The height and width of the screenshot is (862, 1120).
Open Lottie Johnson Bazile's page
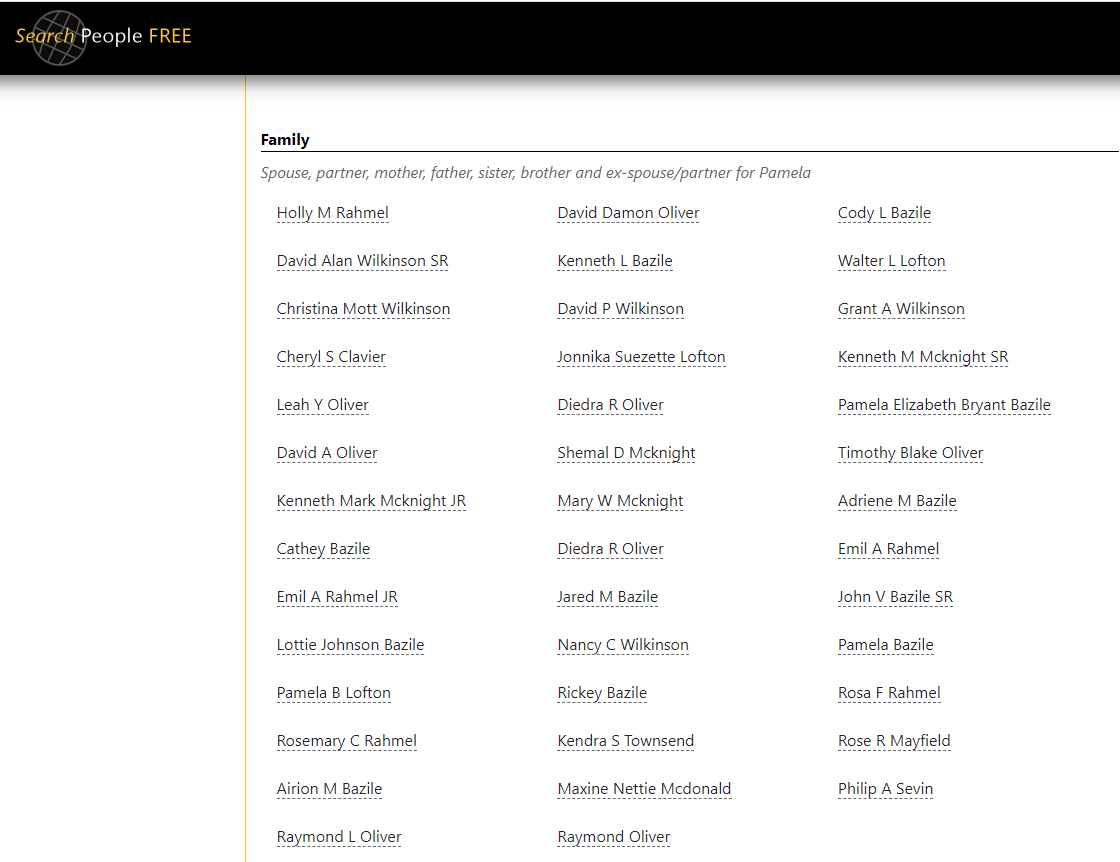[x=350, y=645]
